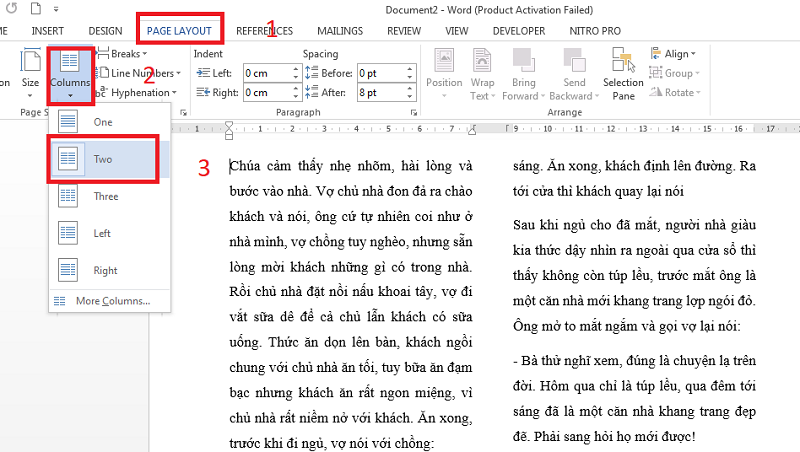Click the Spacing After icon
The image size is (800, 452).
[311, 92]
